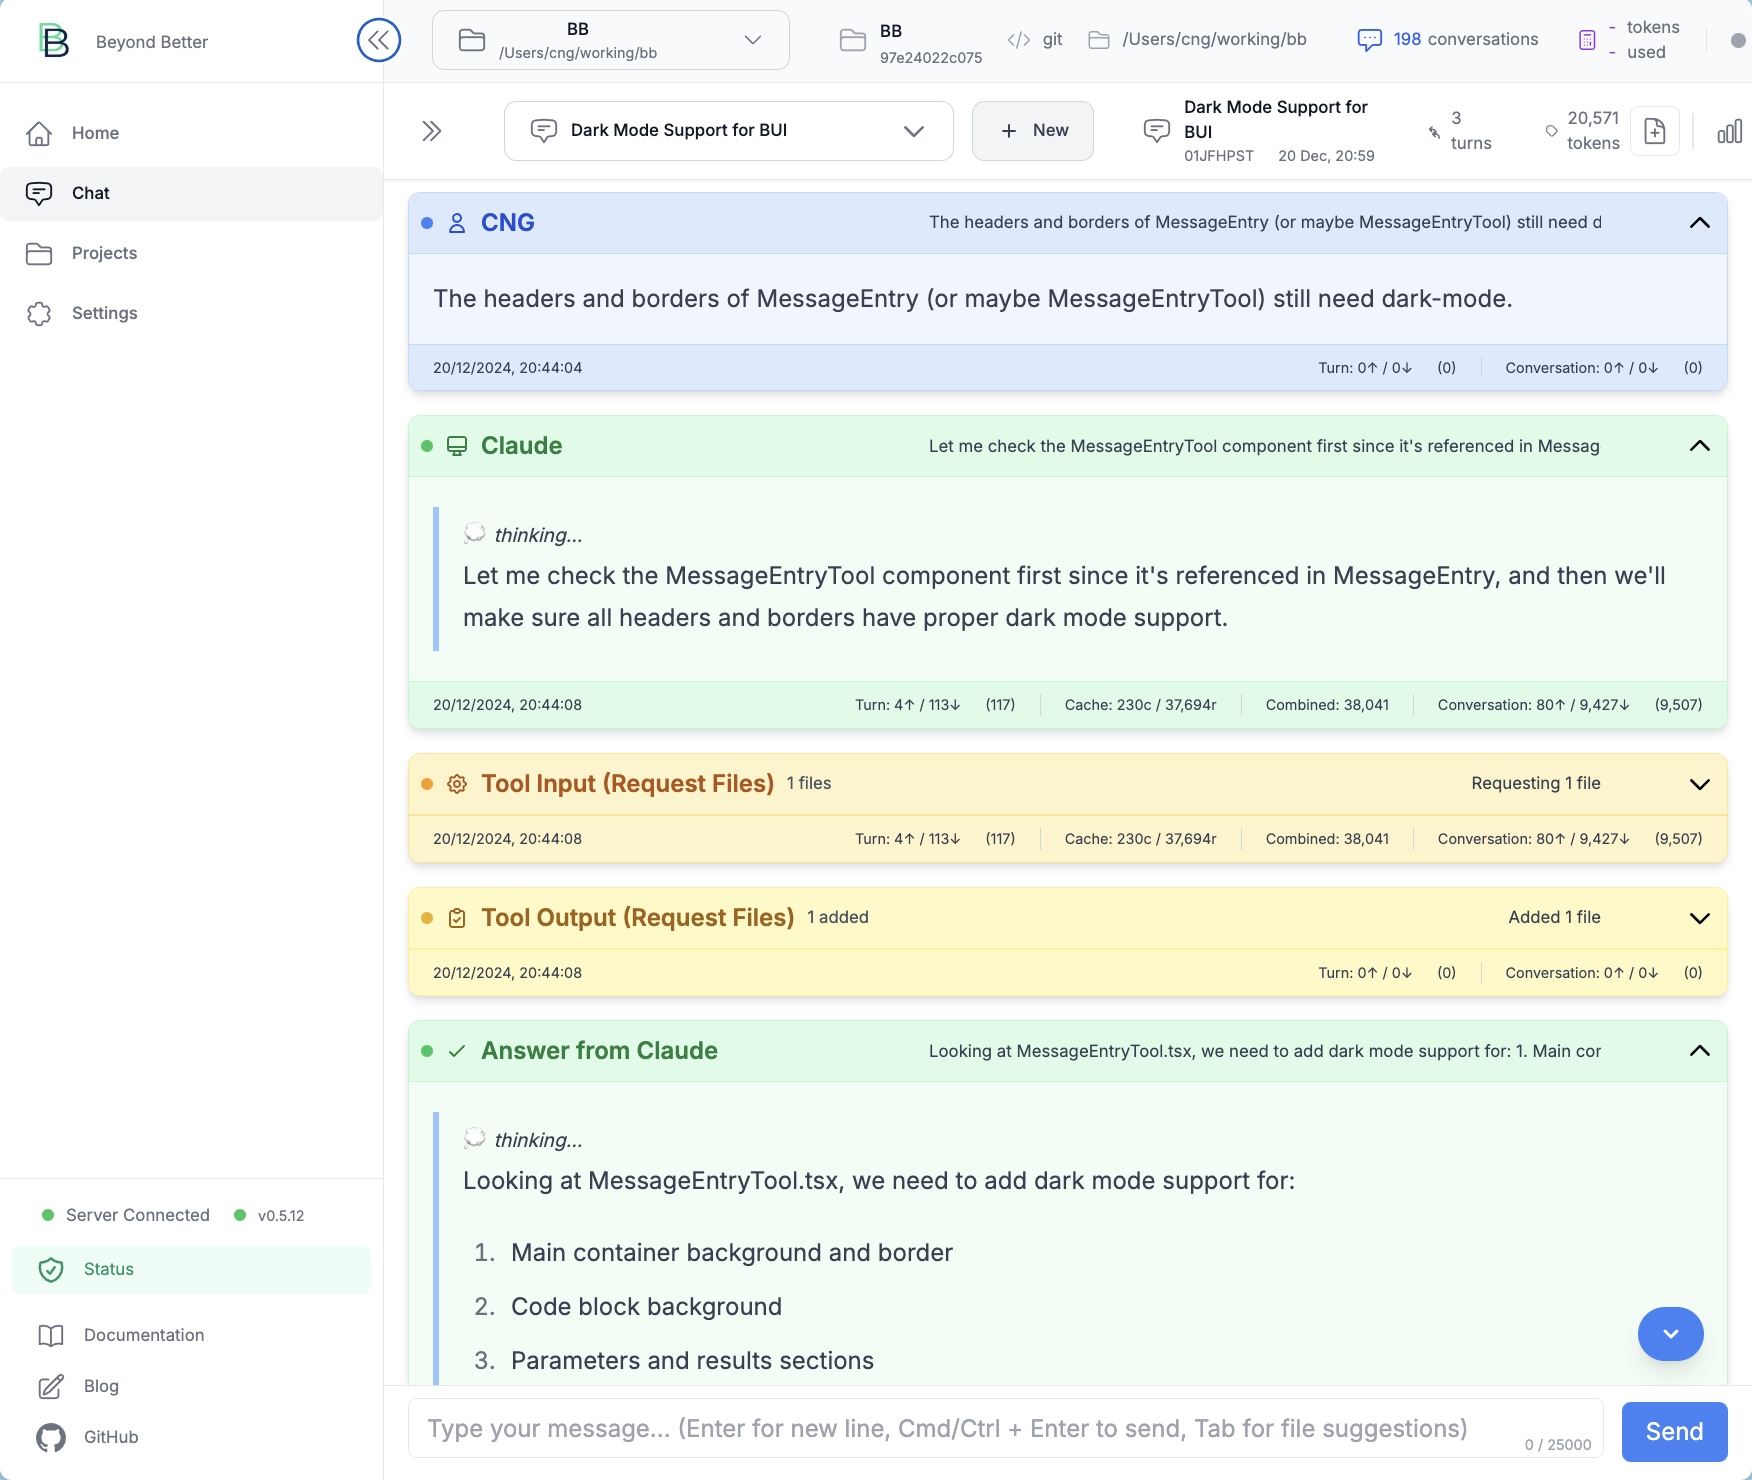The width and height of the screenshot is (1752, 1480).
Task: Open the bar chart statistics icon
Action: (x=1729, y=131)
